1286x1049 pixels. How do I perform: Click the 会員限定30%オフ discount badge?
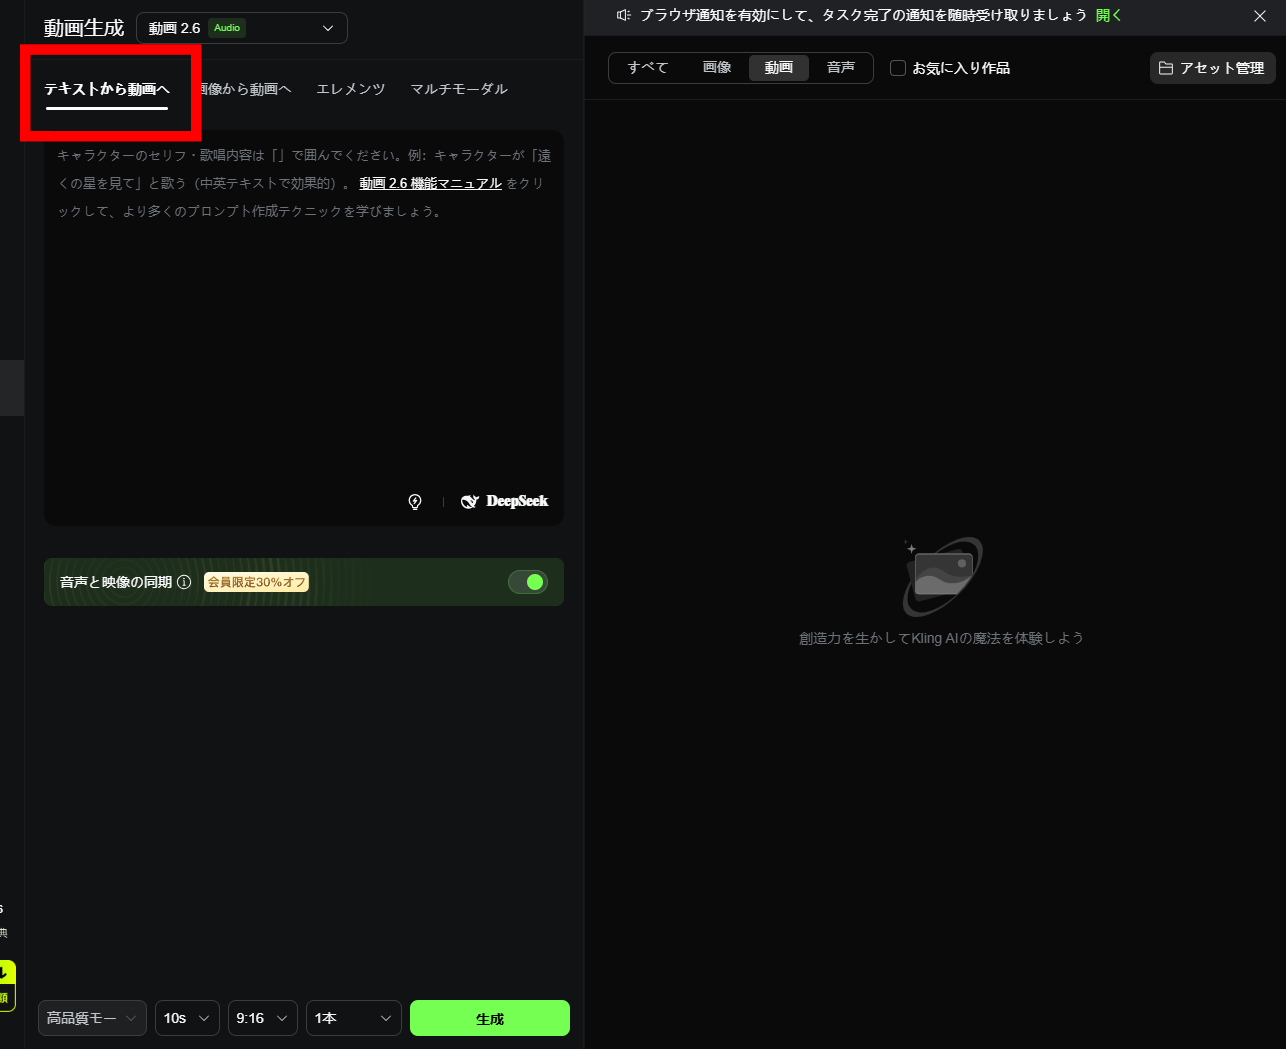point(256,582)
